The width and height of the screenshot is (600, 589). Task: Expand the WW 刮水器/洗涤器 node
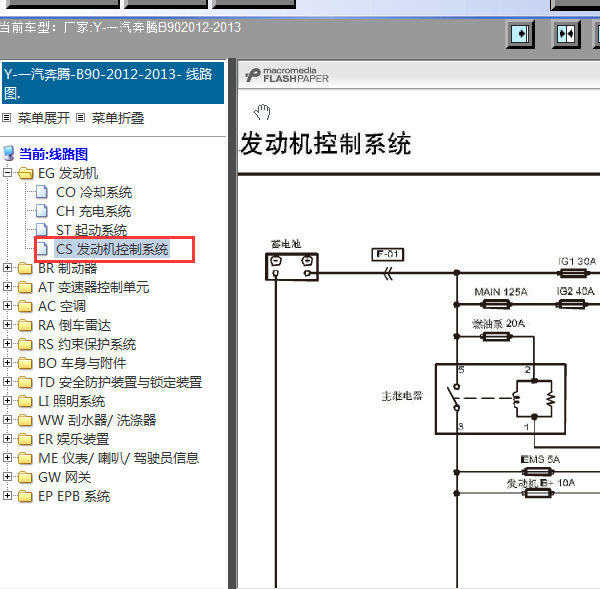pos(7,419)
